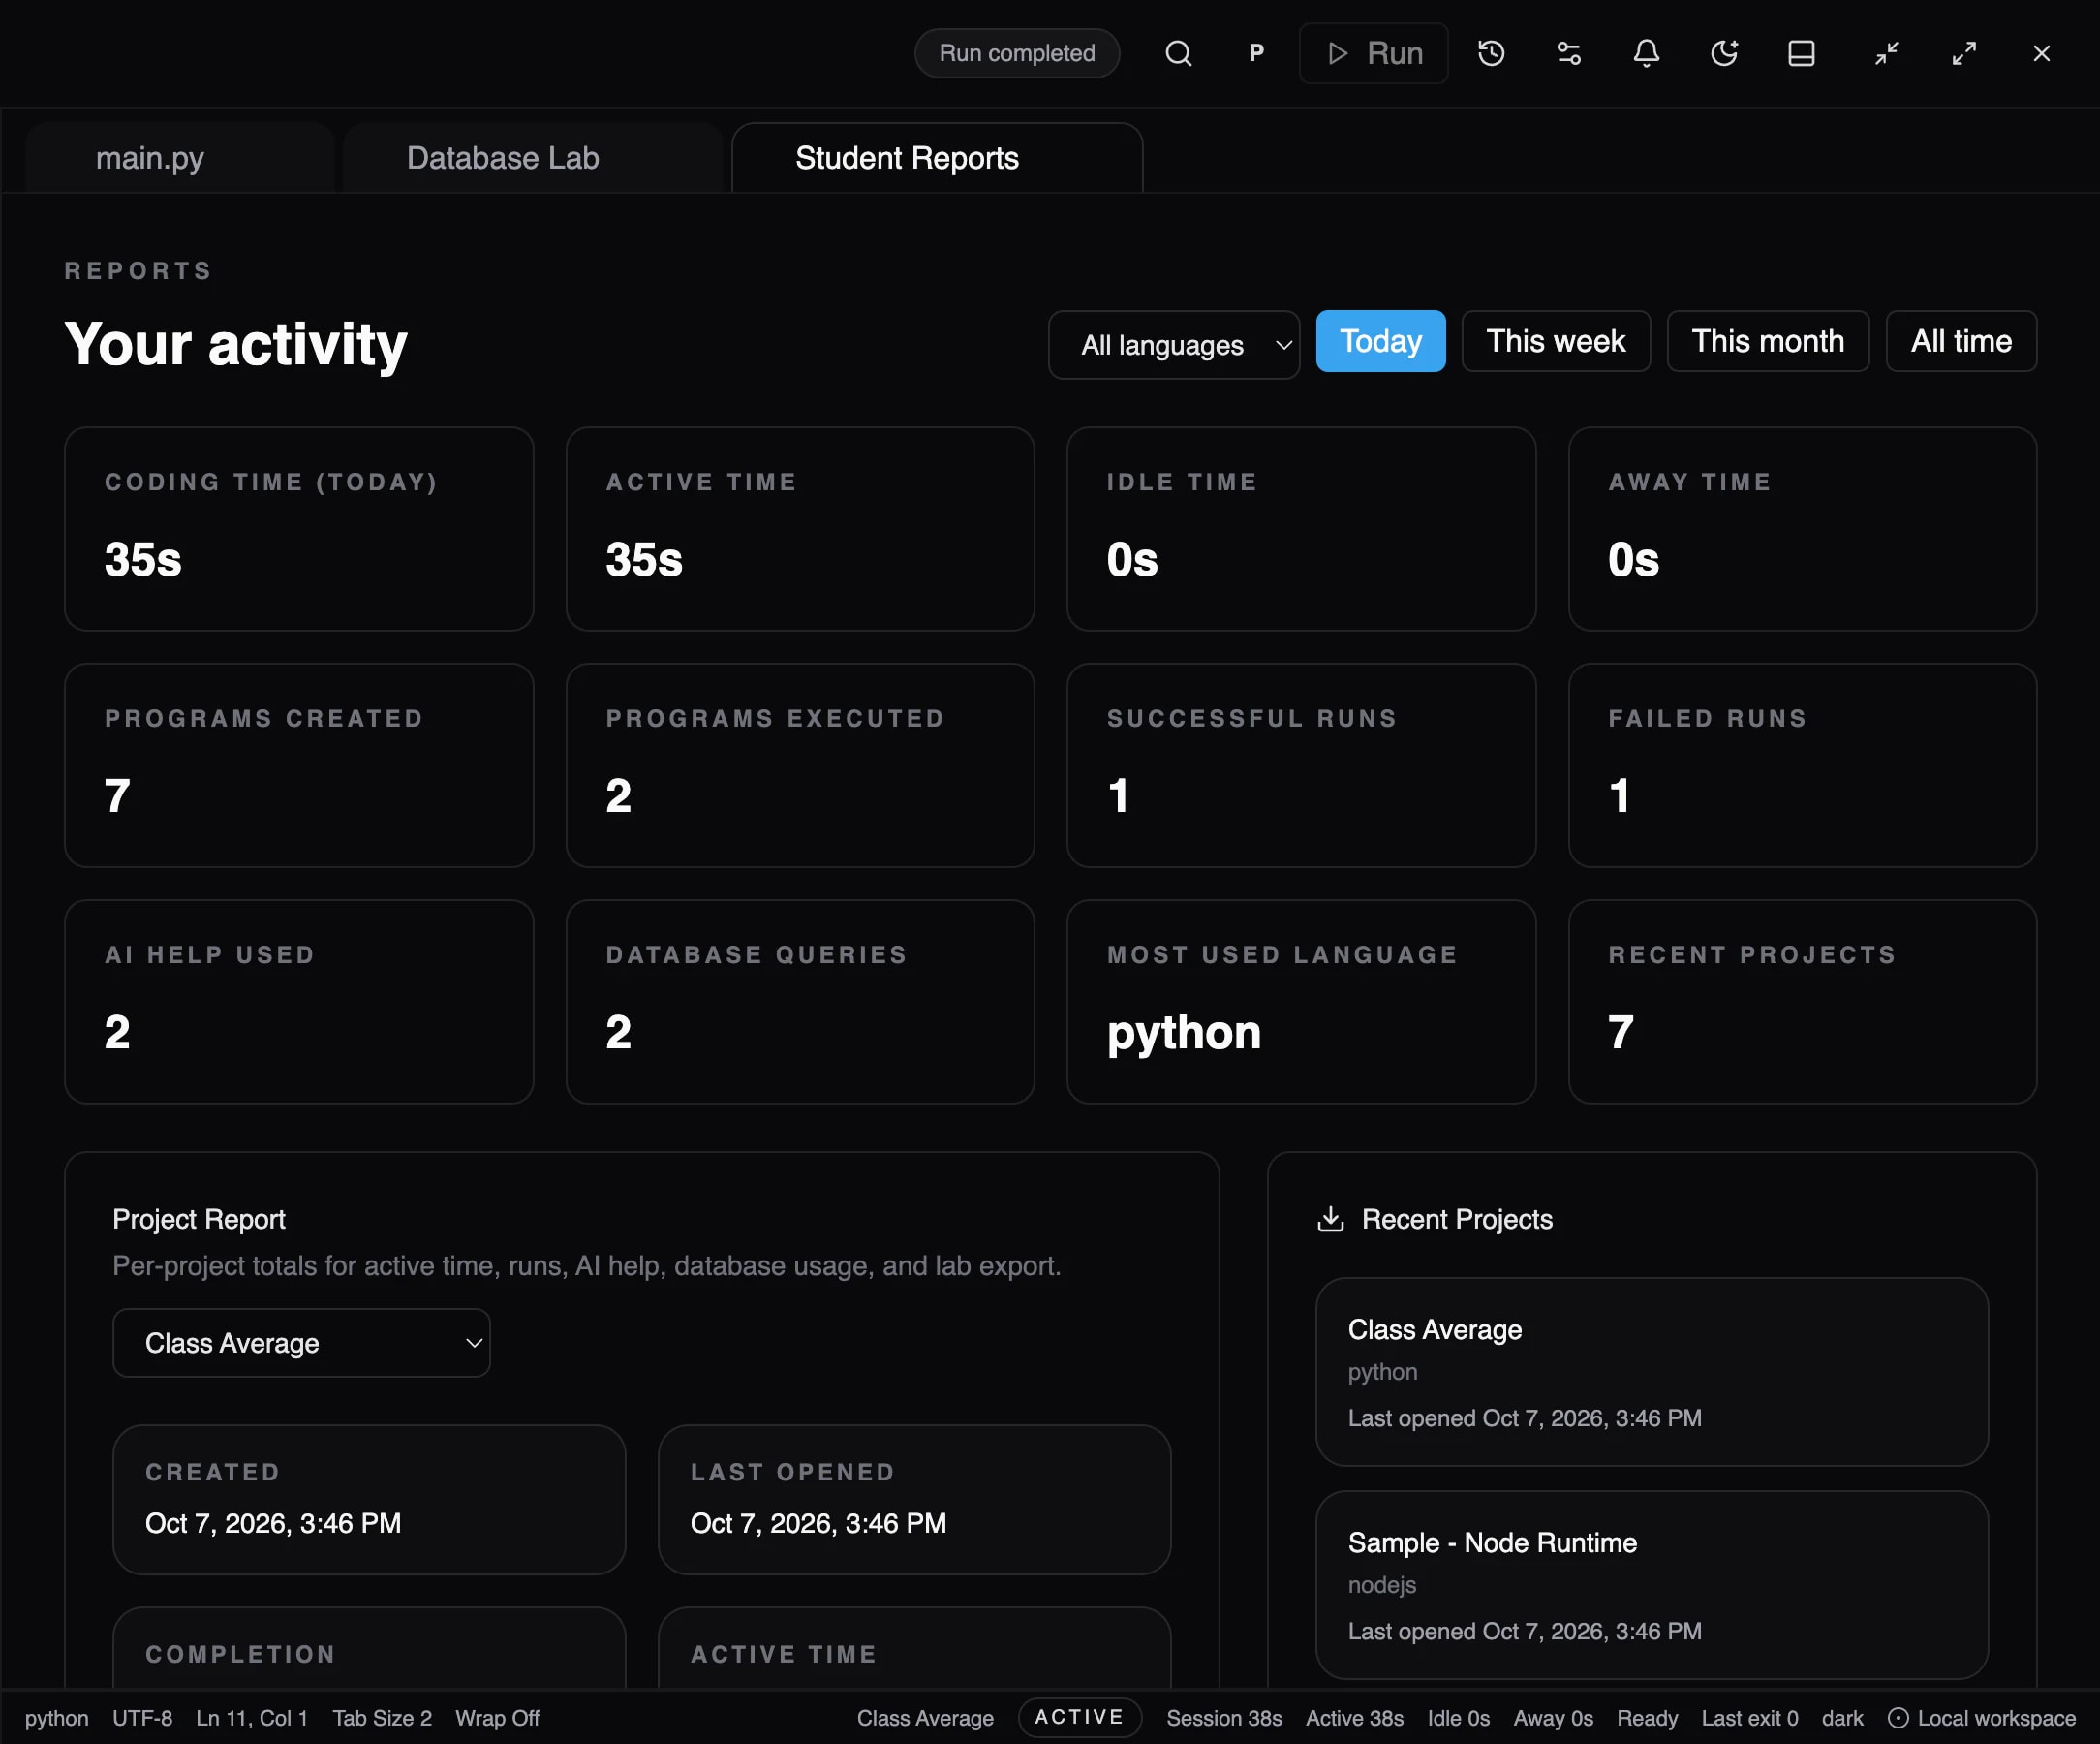Click the Failed Runs card
The image size is (2100, 1744).
click(x=1802, y=765)
